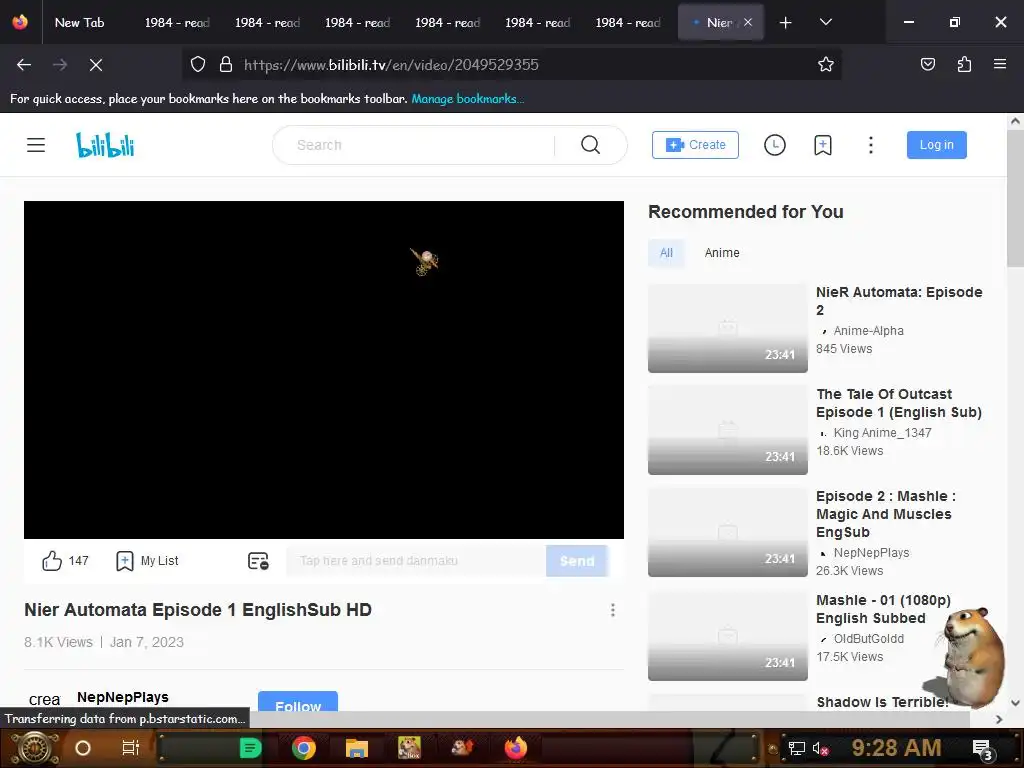Open the taskbar Cortana circle icon
The width and height of the screenshot is (1024, 768).
click(82, 748)
